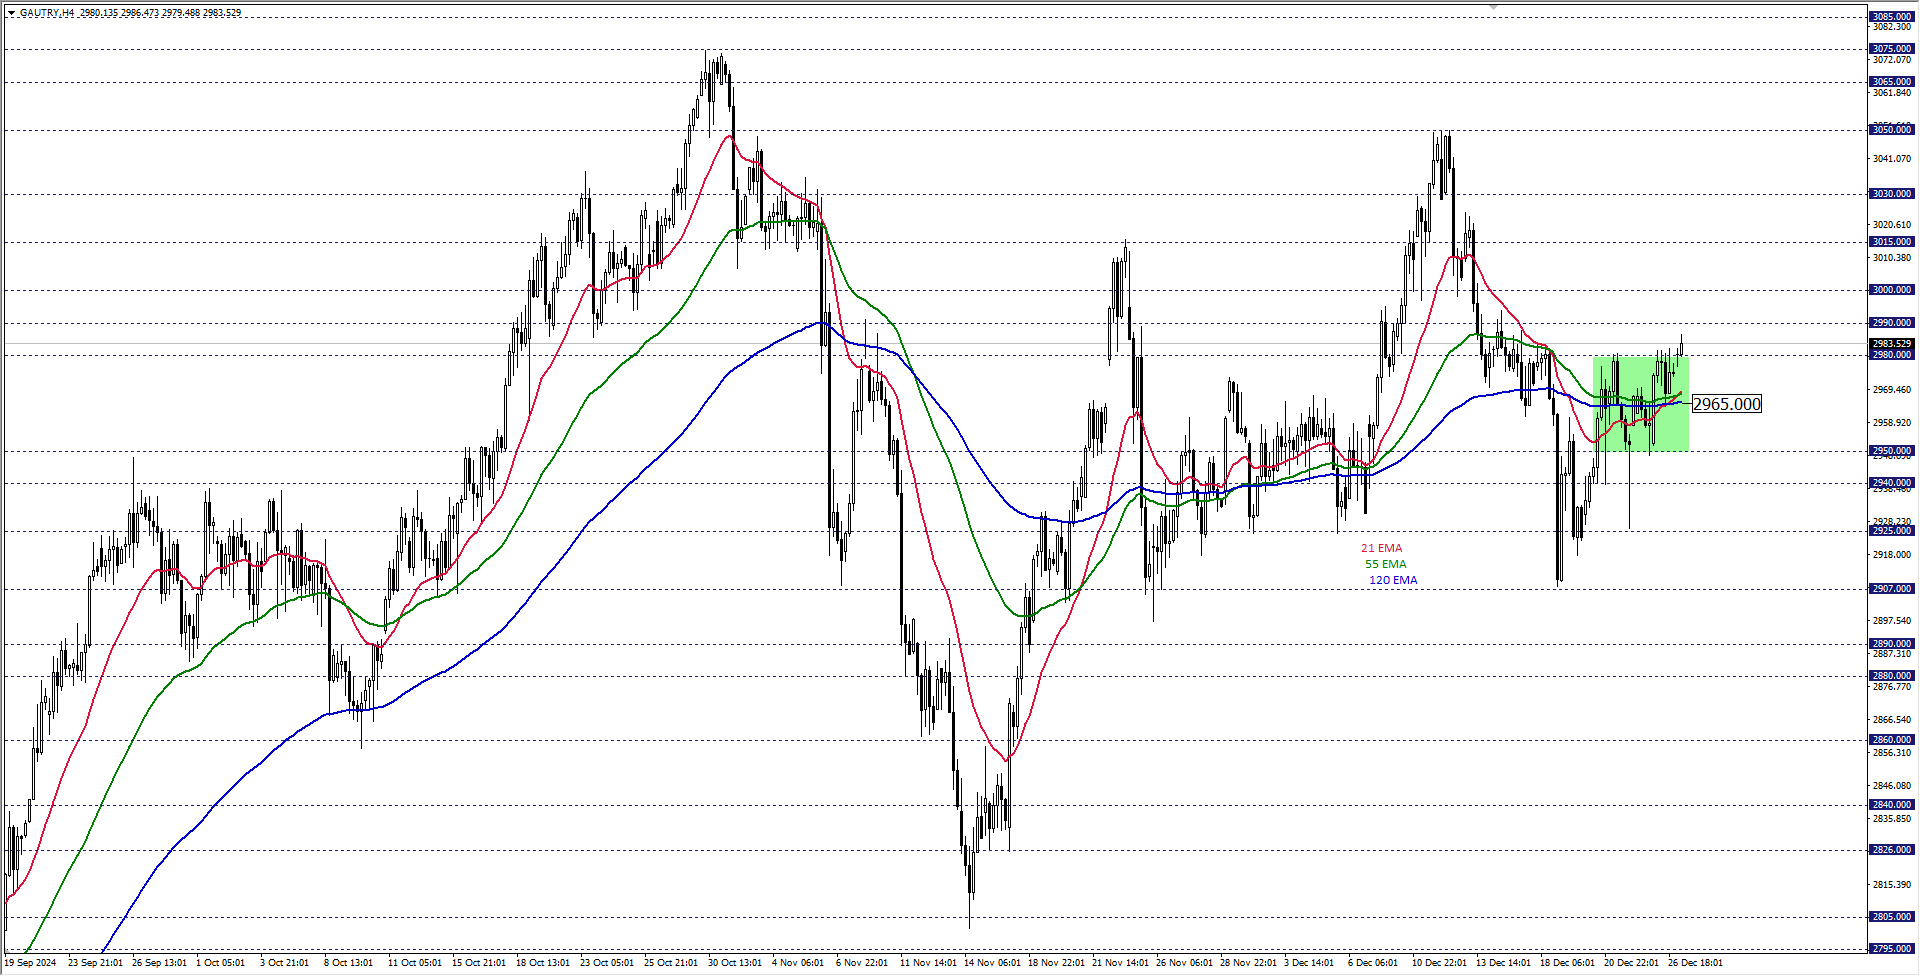Image resolution: width=1920 pixels, height=976 pixels.
Task: Click the blue '120 EMA' legend label
Action: click(x=1393, y=580)
